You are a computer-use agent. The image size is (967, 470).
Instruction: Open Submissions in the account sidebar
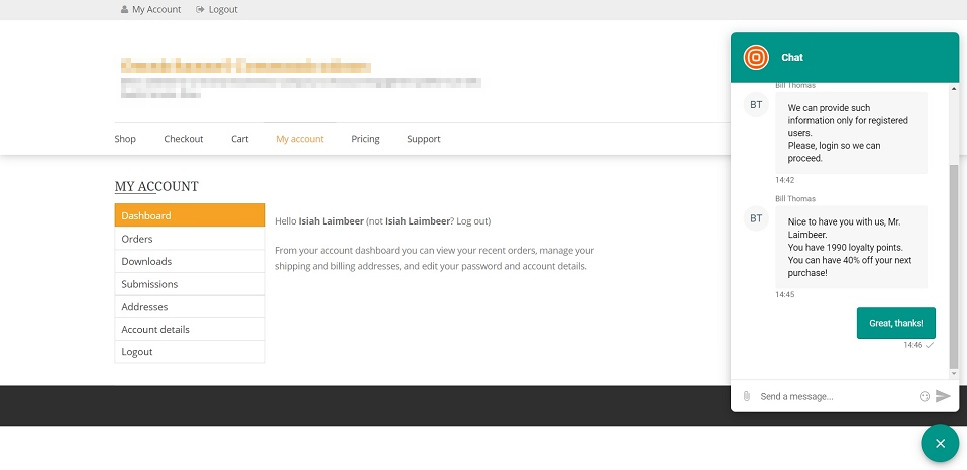[x=190, y=284]
